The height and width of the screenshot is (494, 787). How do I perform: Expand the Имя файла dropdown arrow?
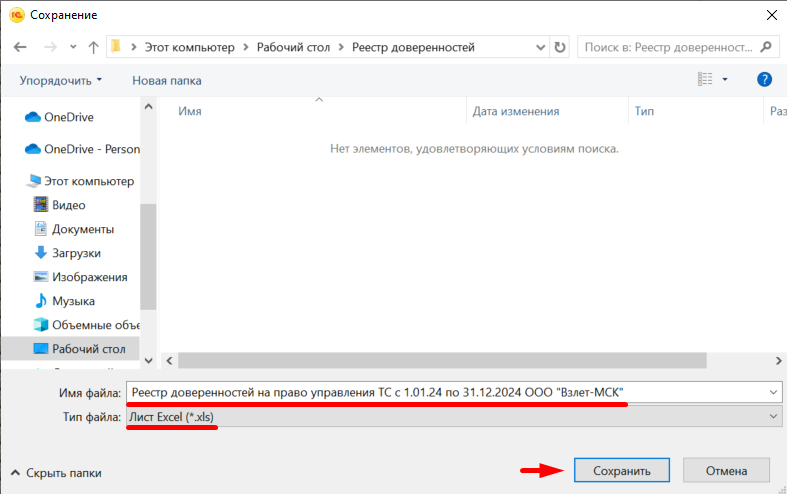click(x=773, y=393)
